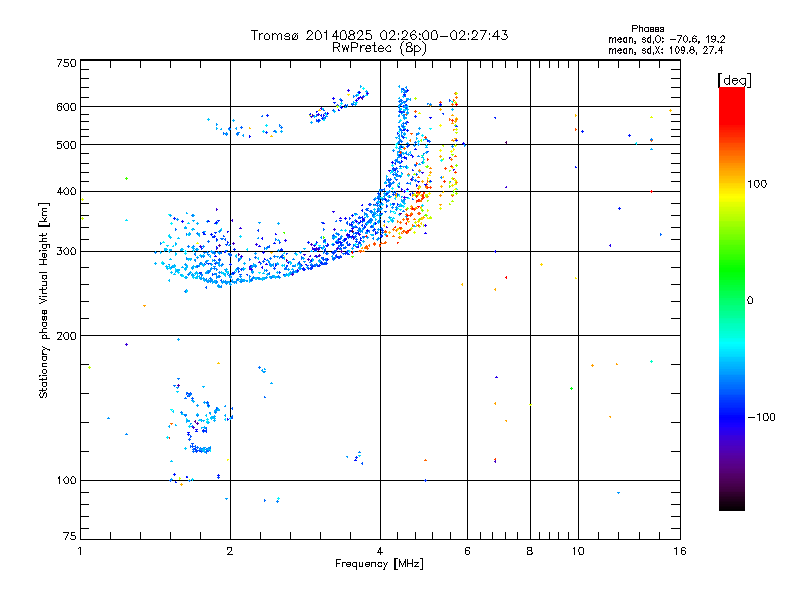Click the x-axis tick label '2'
The height and width of the screenshot is (600, 800).
coord(230,551)
